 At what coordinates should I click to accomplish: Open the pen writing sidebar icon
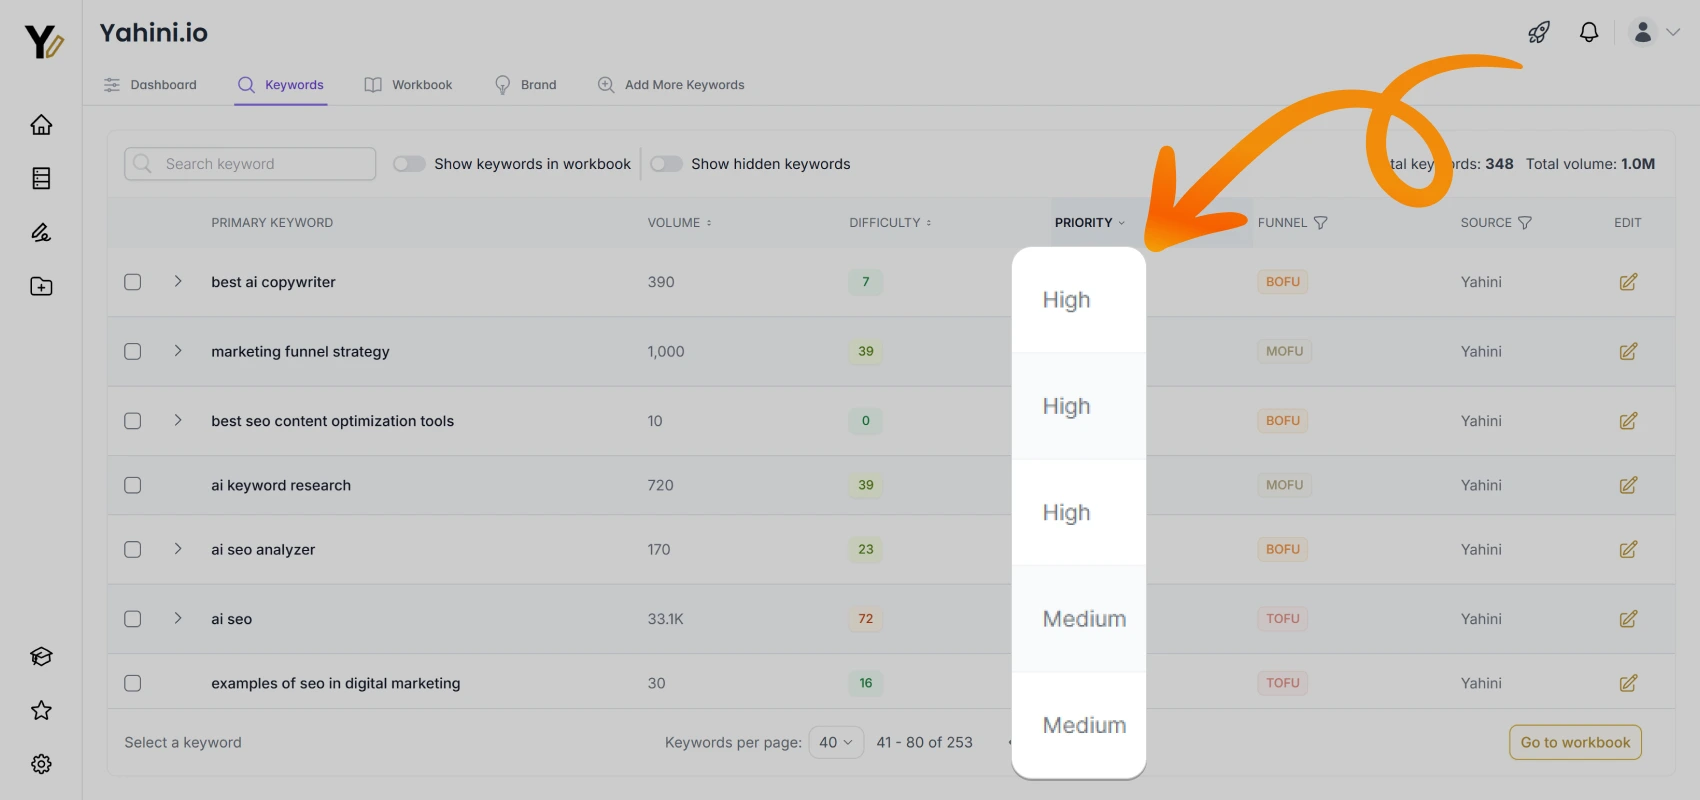(41, 233)
